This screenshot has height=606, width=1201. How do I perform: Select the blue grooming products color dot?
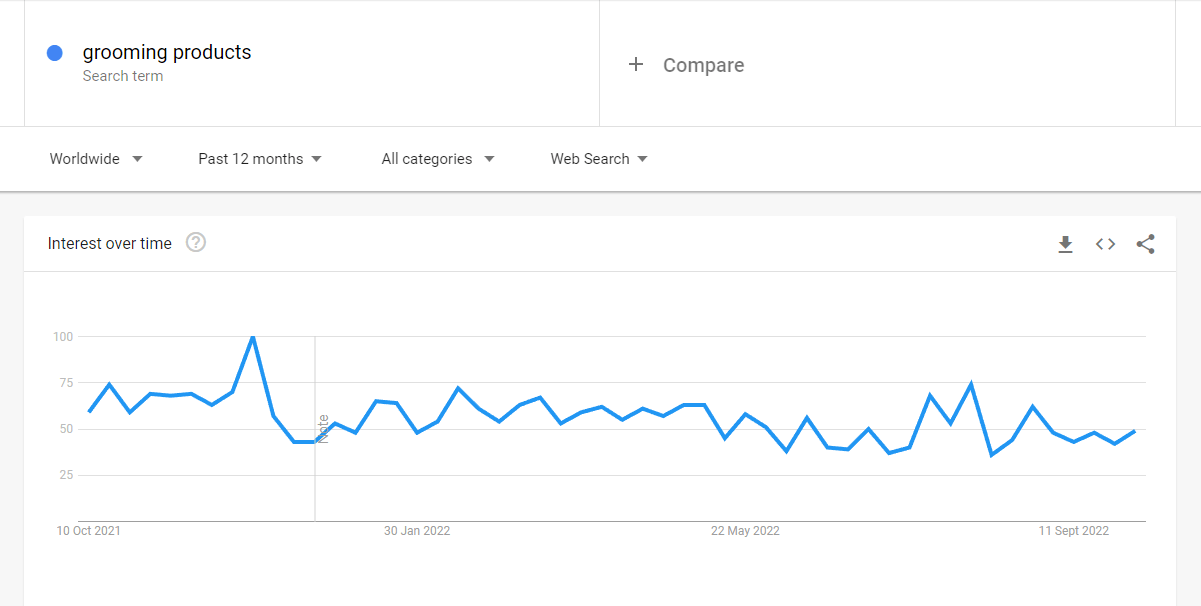(55, 53)
